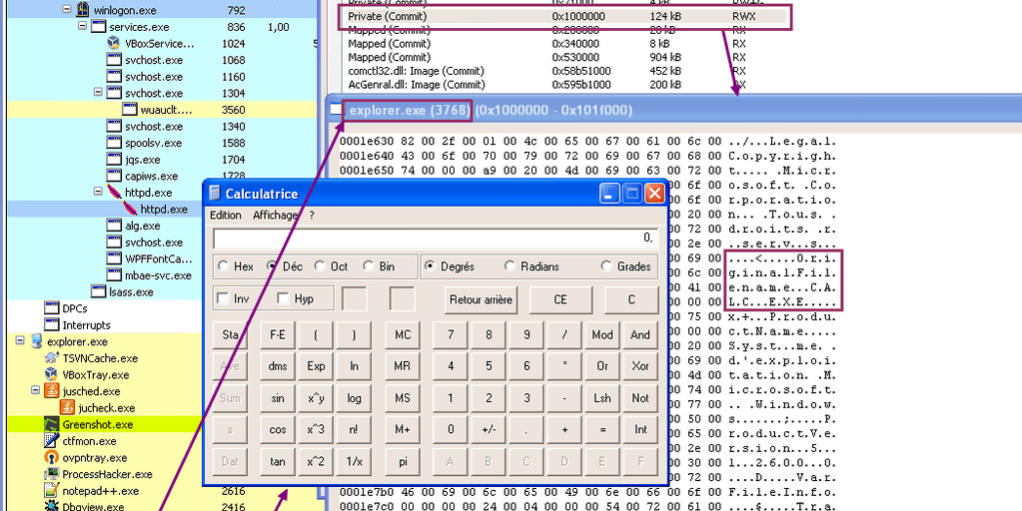The width and height of the screenshot is (1022, 511).
Task: Tick the Hyp checkbox
Action: [x=283, y=299]
